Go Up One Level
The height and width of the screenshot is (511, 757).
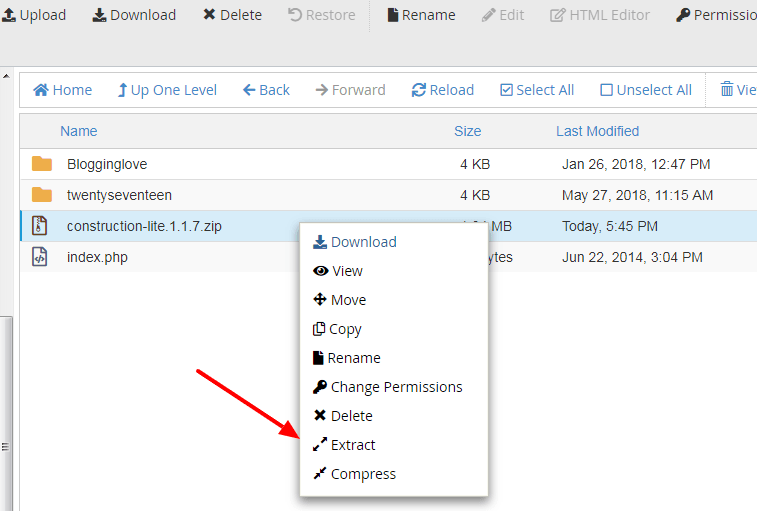click(x=167, y=90)
